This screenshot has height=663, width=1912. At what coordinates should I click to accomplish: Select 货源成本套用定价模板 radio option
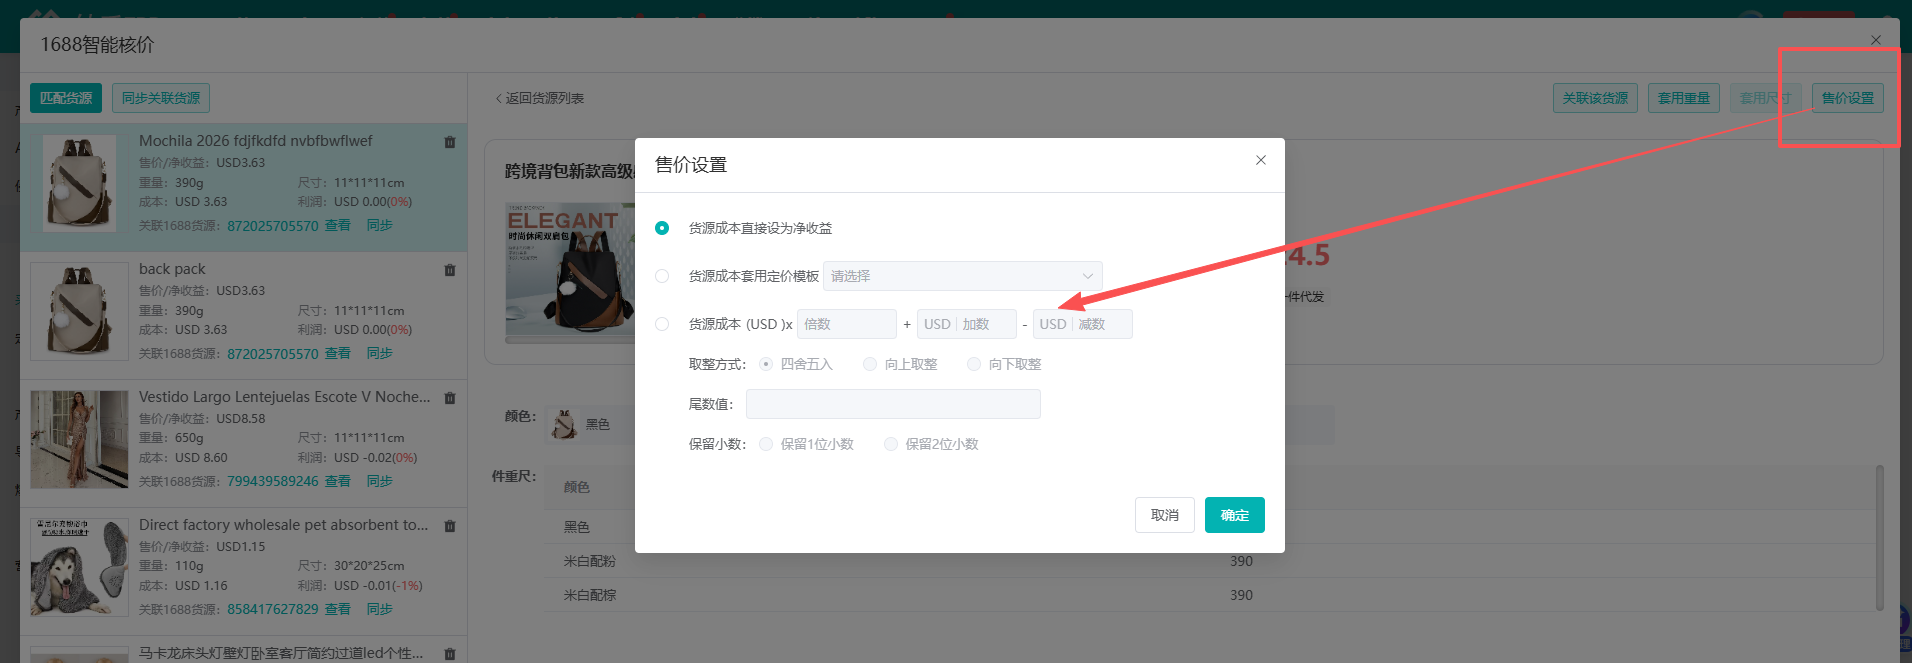tap(662, 276)
